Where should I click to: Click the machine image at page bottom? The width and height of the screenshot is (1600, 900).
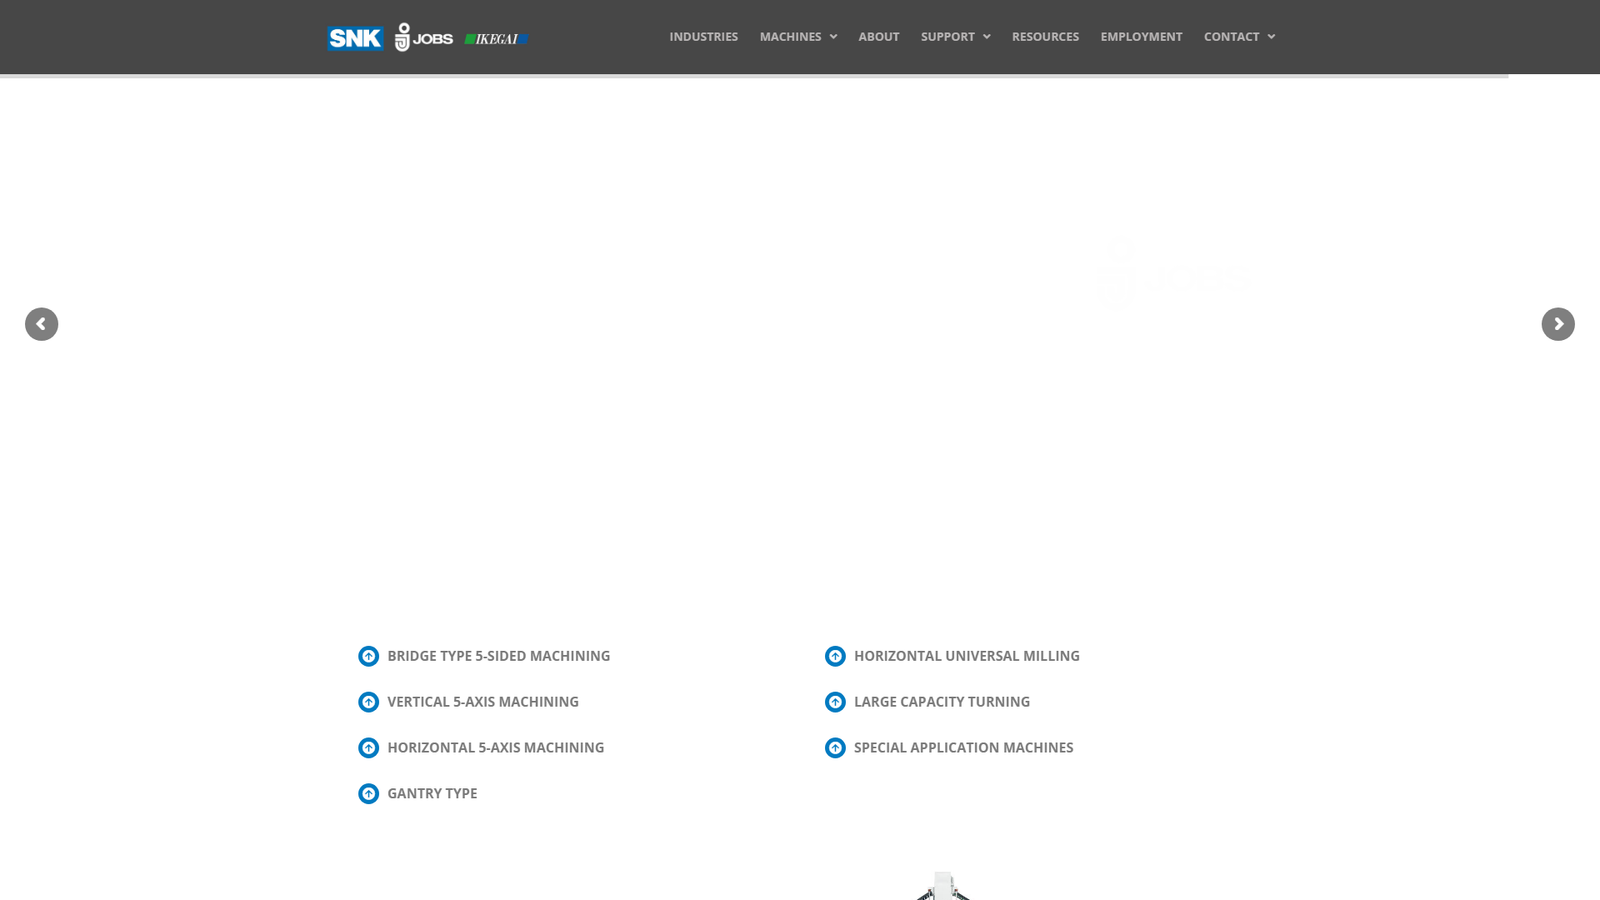[943, 887]
